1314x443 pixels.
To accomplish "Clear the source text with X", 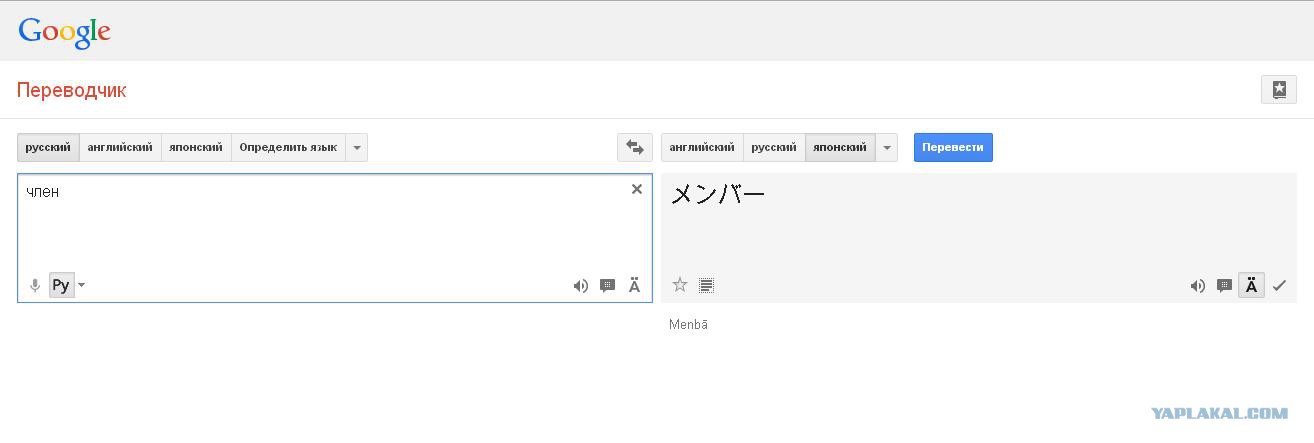I will (x=637, y=189).
